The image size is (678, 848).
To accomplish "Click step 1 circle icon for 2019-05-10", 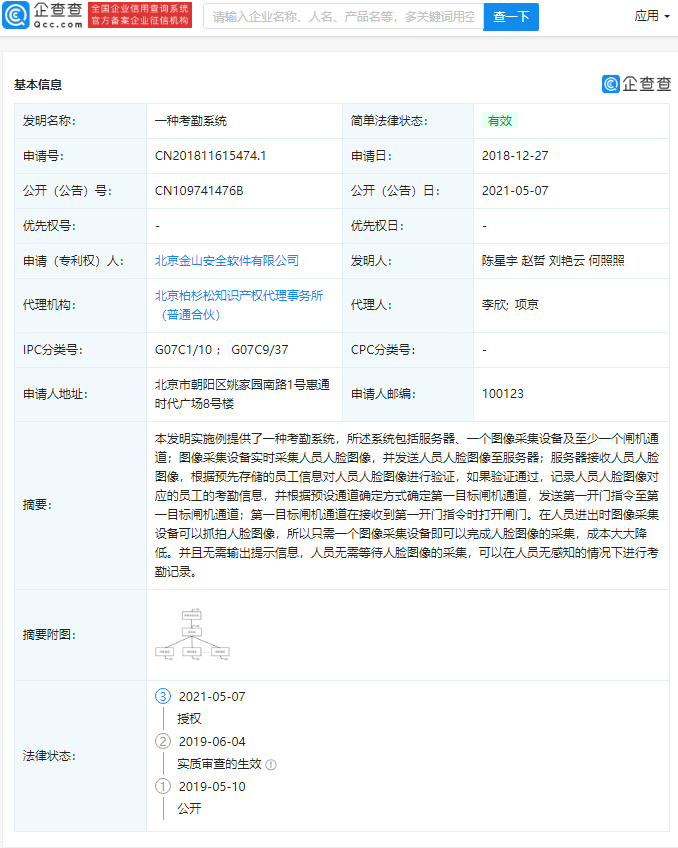I will point(163,786).
